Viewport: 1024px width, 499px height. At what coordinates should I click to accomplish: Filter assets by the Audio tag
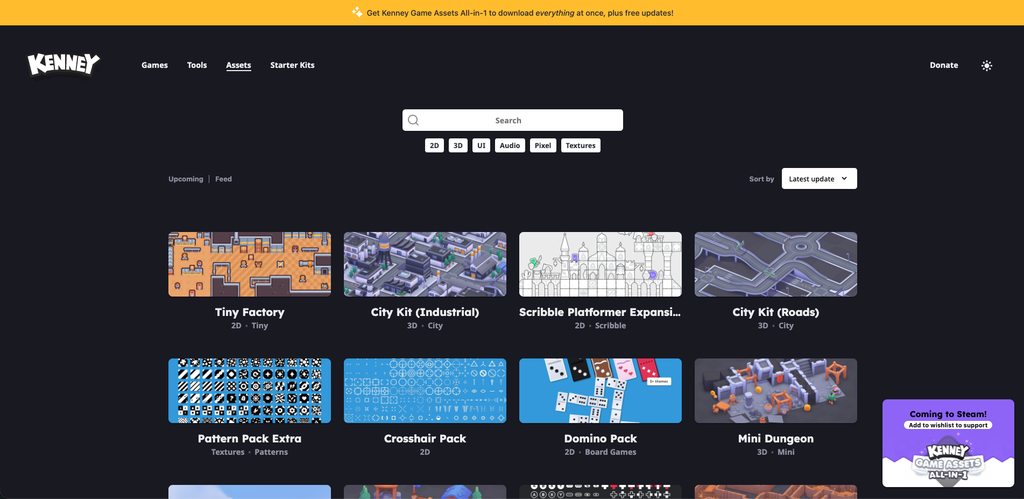coord(510,146)
